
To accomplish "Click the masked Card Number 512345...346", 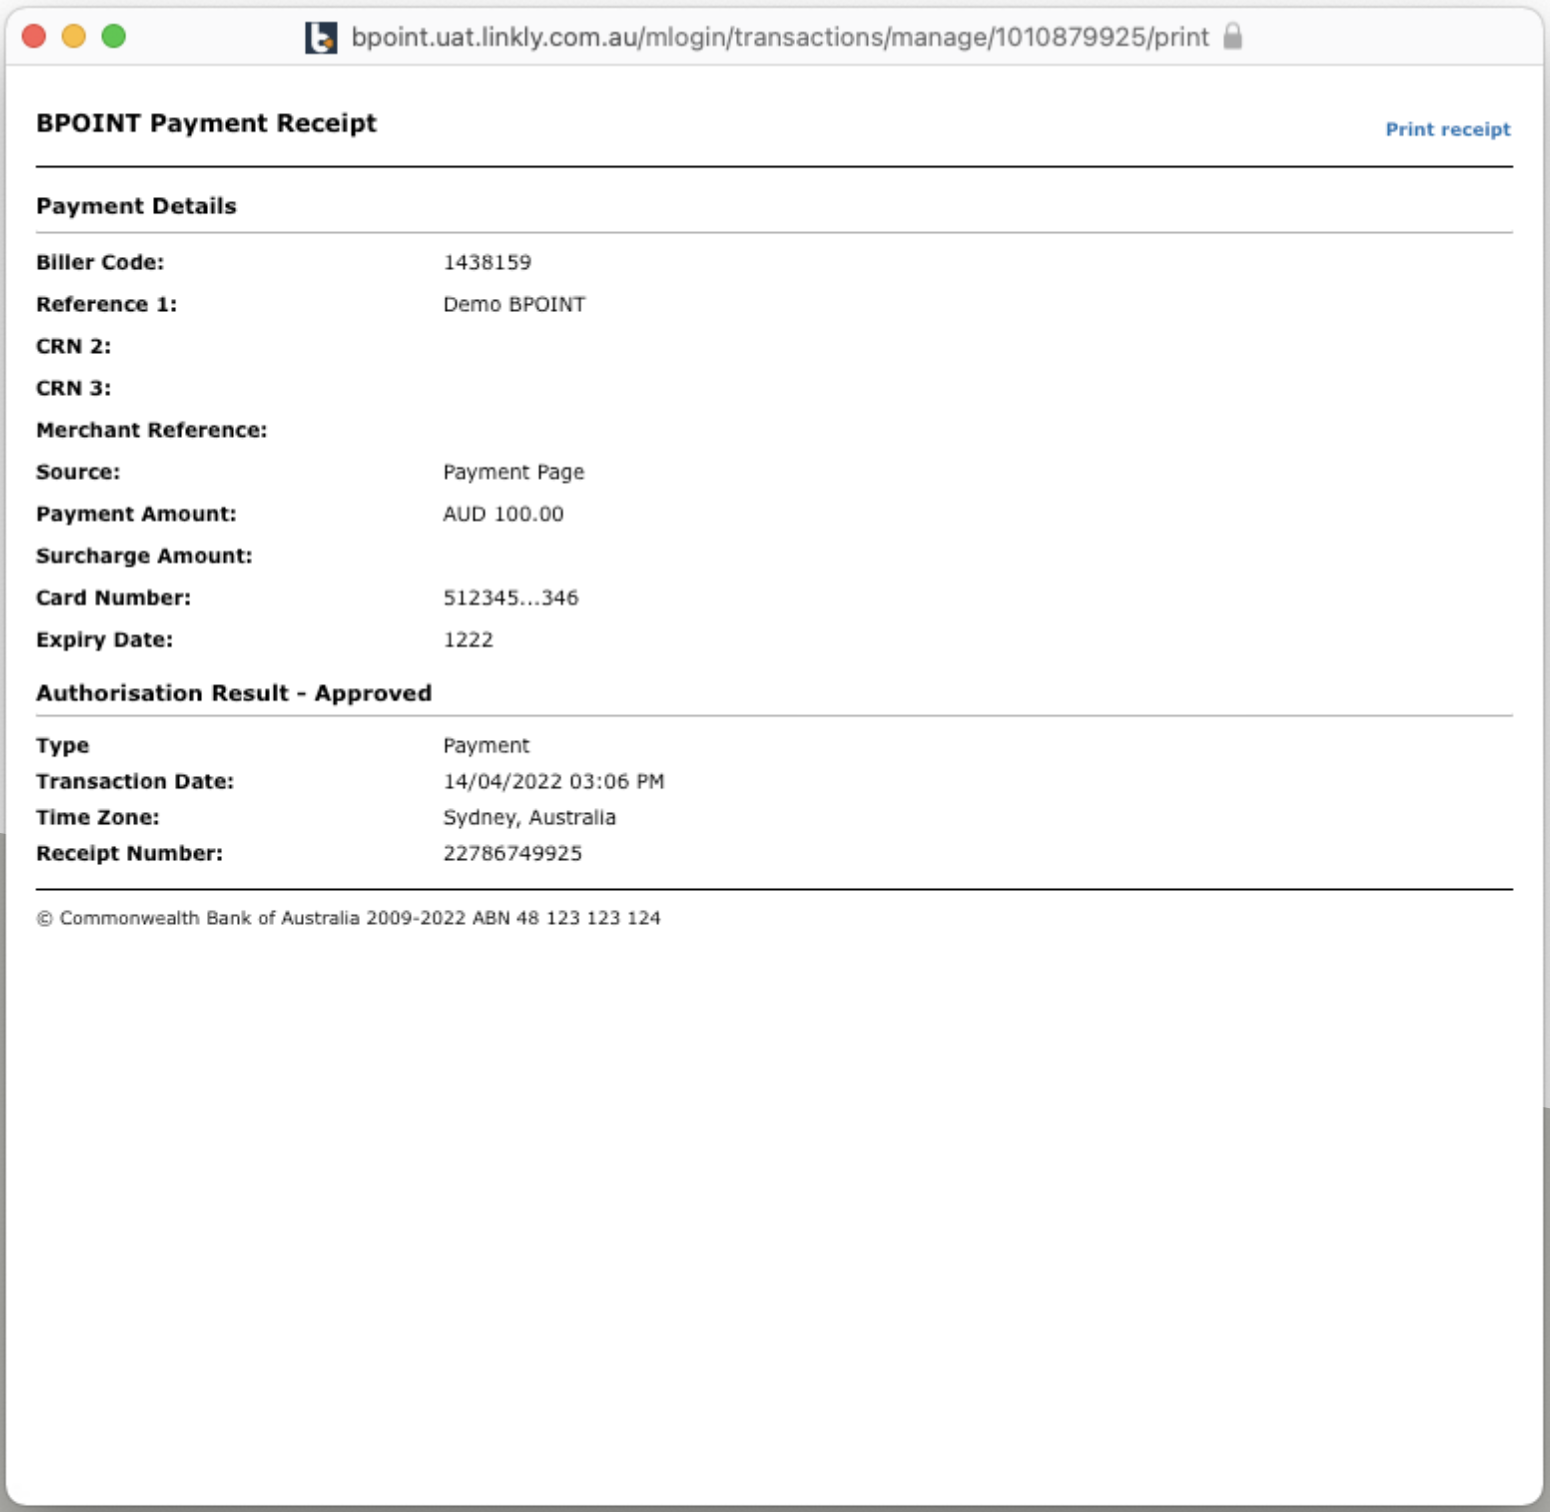I will click(511, 597).
